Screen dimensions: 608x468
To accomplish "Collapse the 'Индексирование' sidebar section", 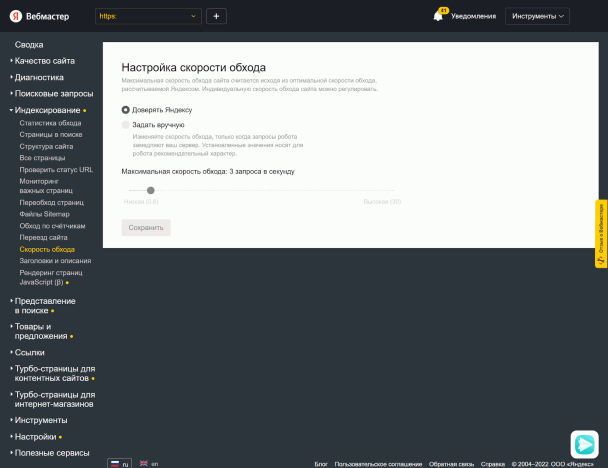I will (x=47, y=110).
